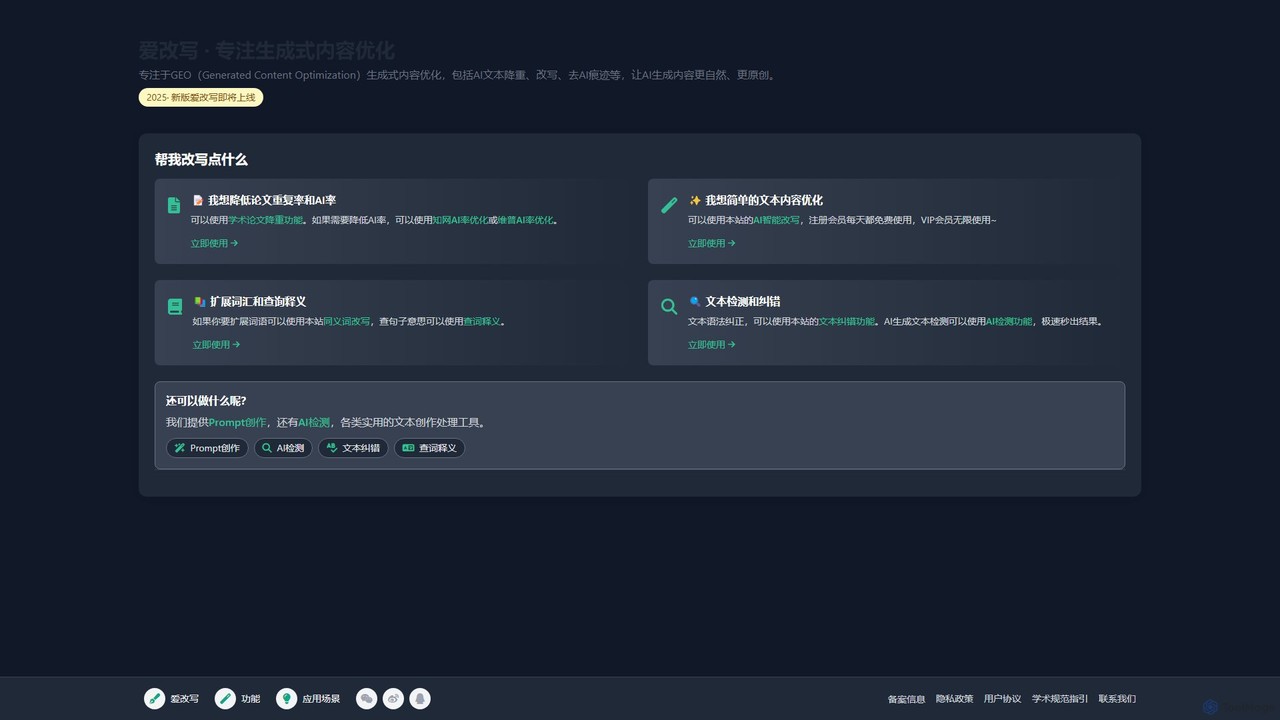Click the Prompt创作 pill button
The image size is (1280, 720).
(207, 448)
